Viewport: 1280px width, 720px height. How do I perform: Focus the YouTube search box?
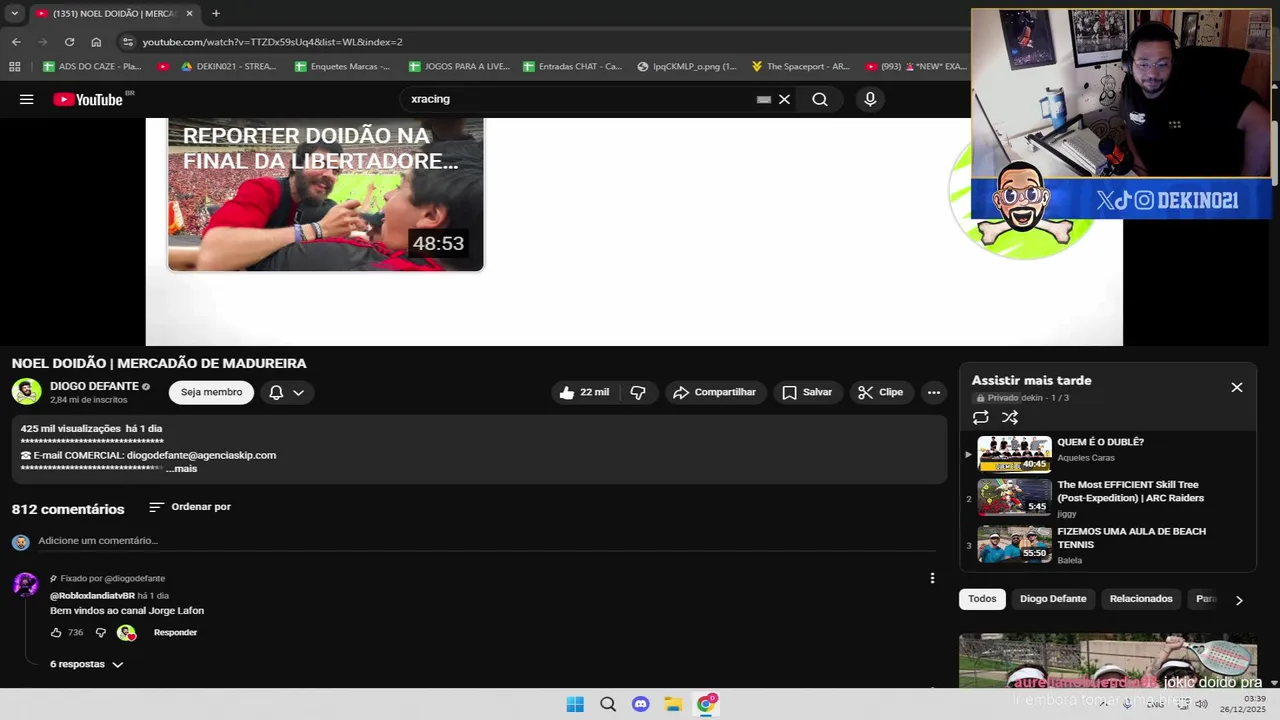(x=580, y=99)
